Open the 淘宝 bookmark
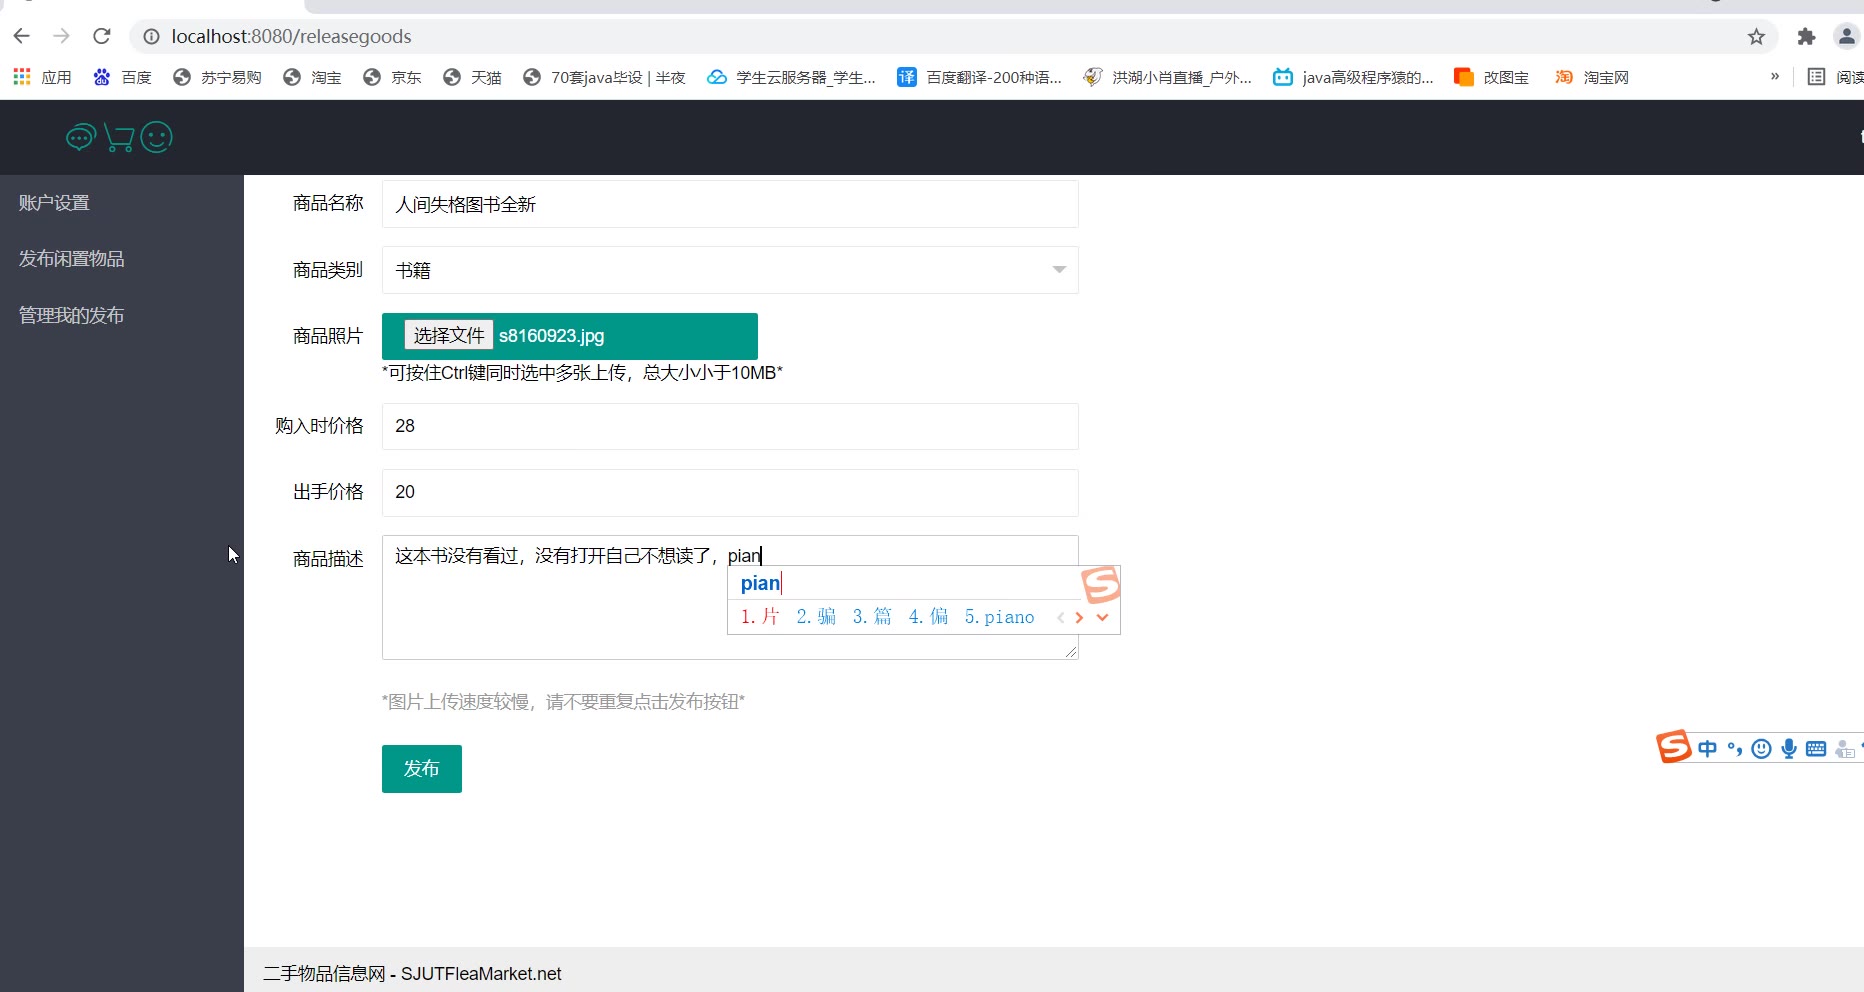Screen dimensions: 1864x992 [312, 77]
